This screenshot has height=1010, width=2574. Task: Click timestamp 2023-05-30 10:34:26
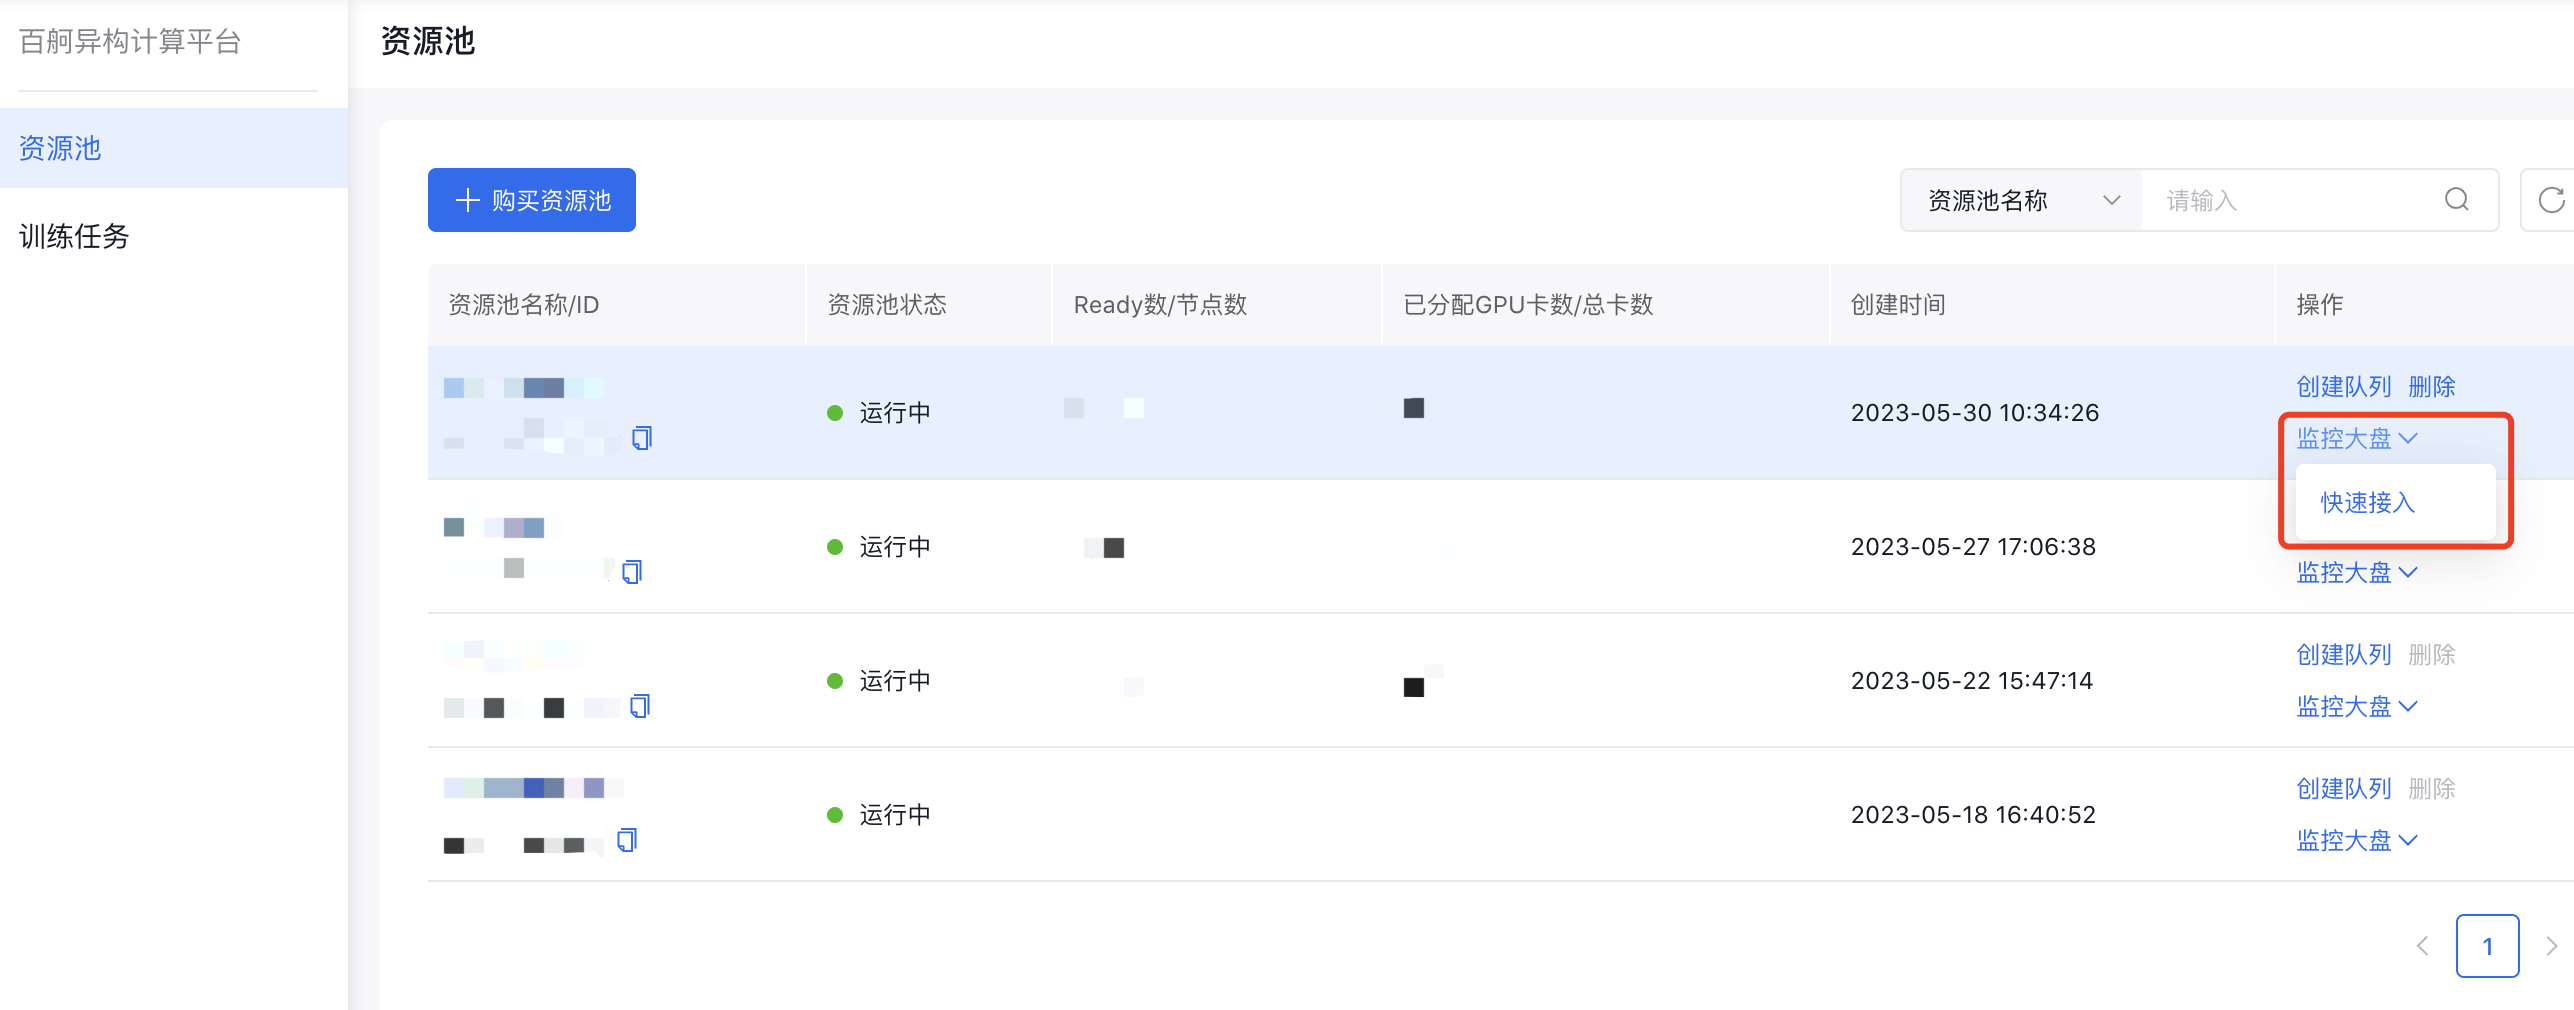[x=1975, y=412]
